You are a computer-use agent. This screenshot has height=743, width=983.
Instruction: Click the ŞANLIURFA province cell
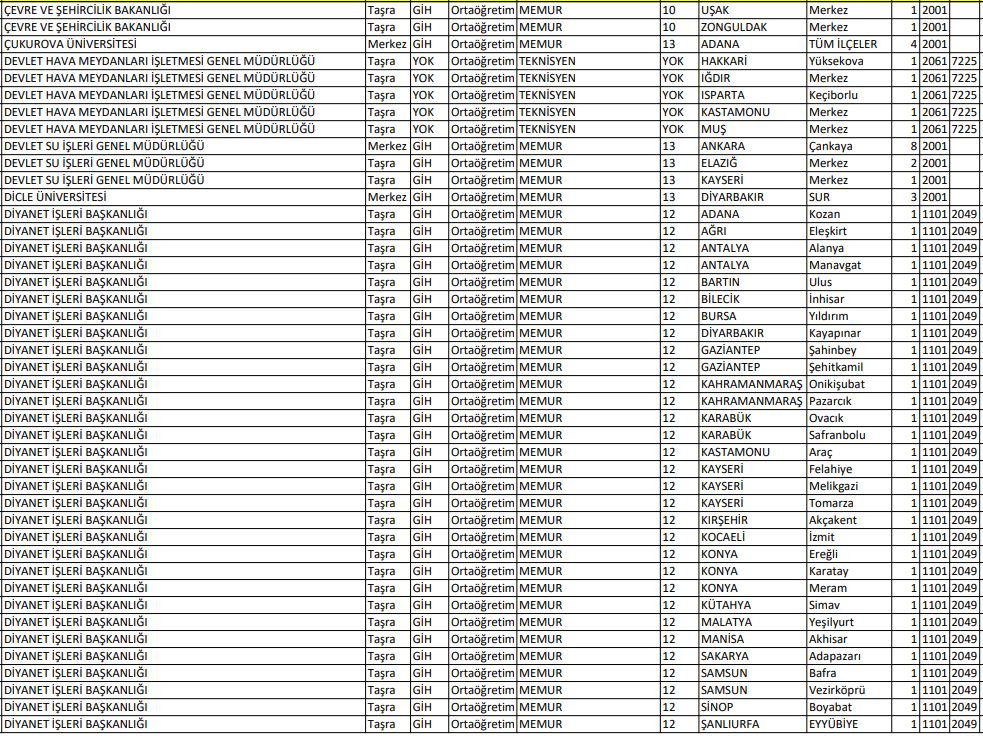(752, 724)
